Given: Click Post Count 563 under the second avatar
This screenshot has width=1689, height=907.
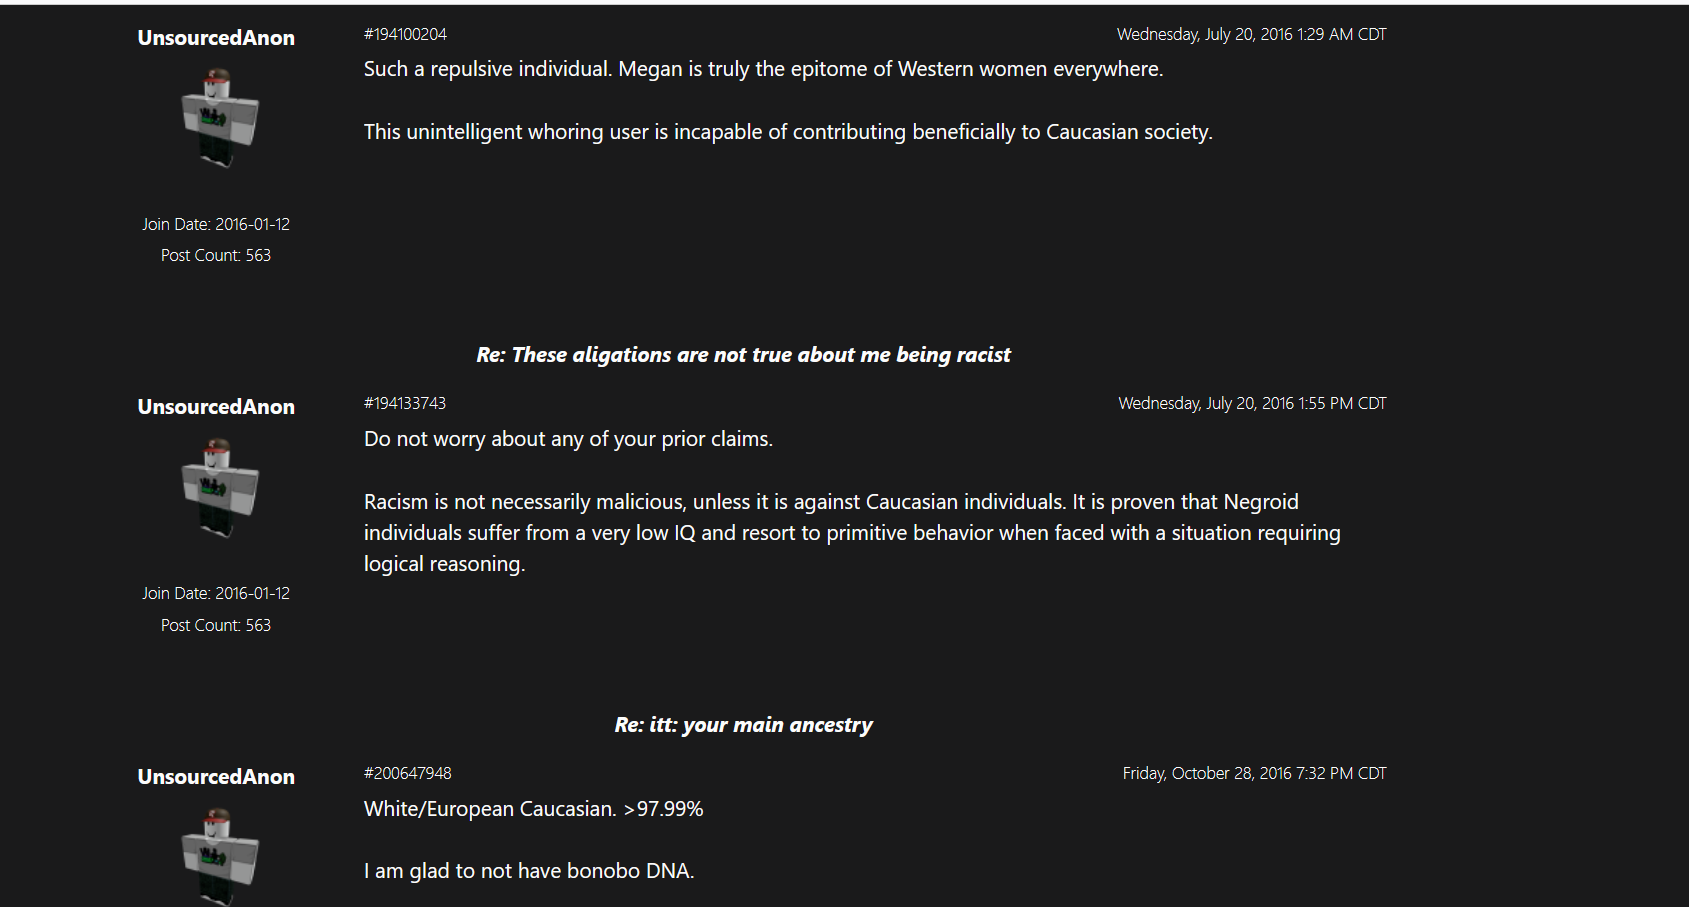Looking at the screenshot, I should point(216,625).
